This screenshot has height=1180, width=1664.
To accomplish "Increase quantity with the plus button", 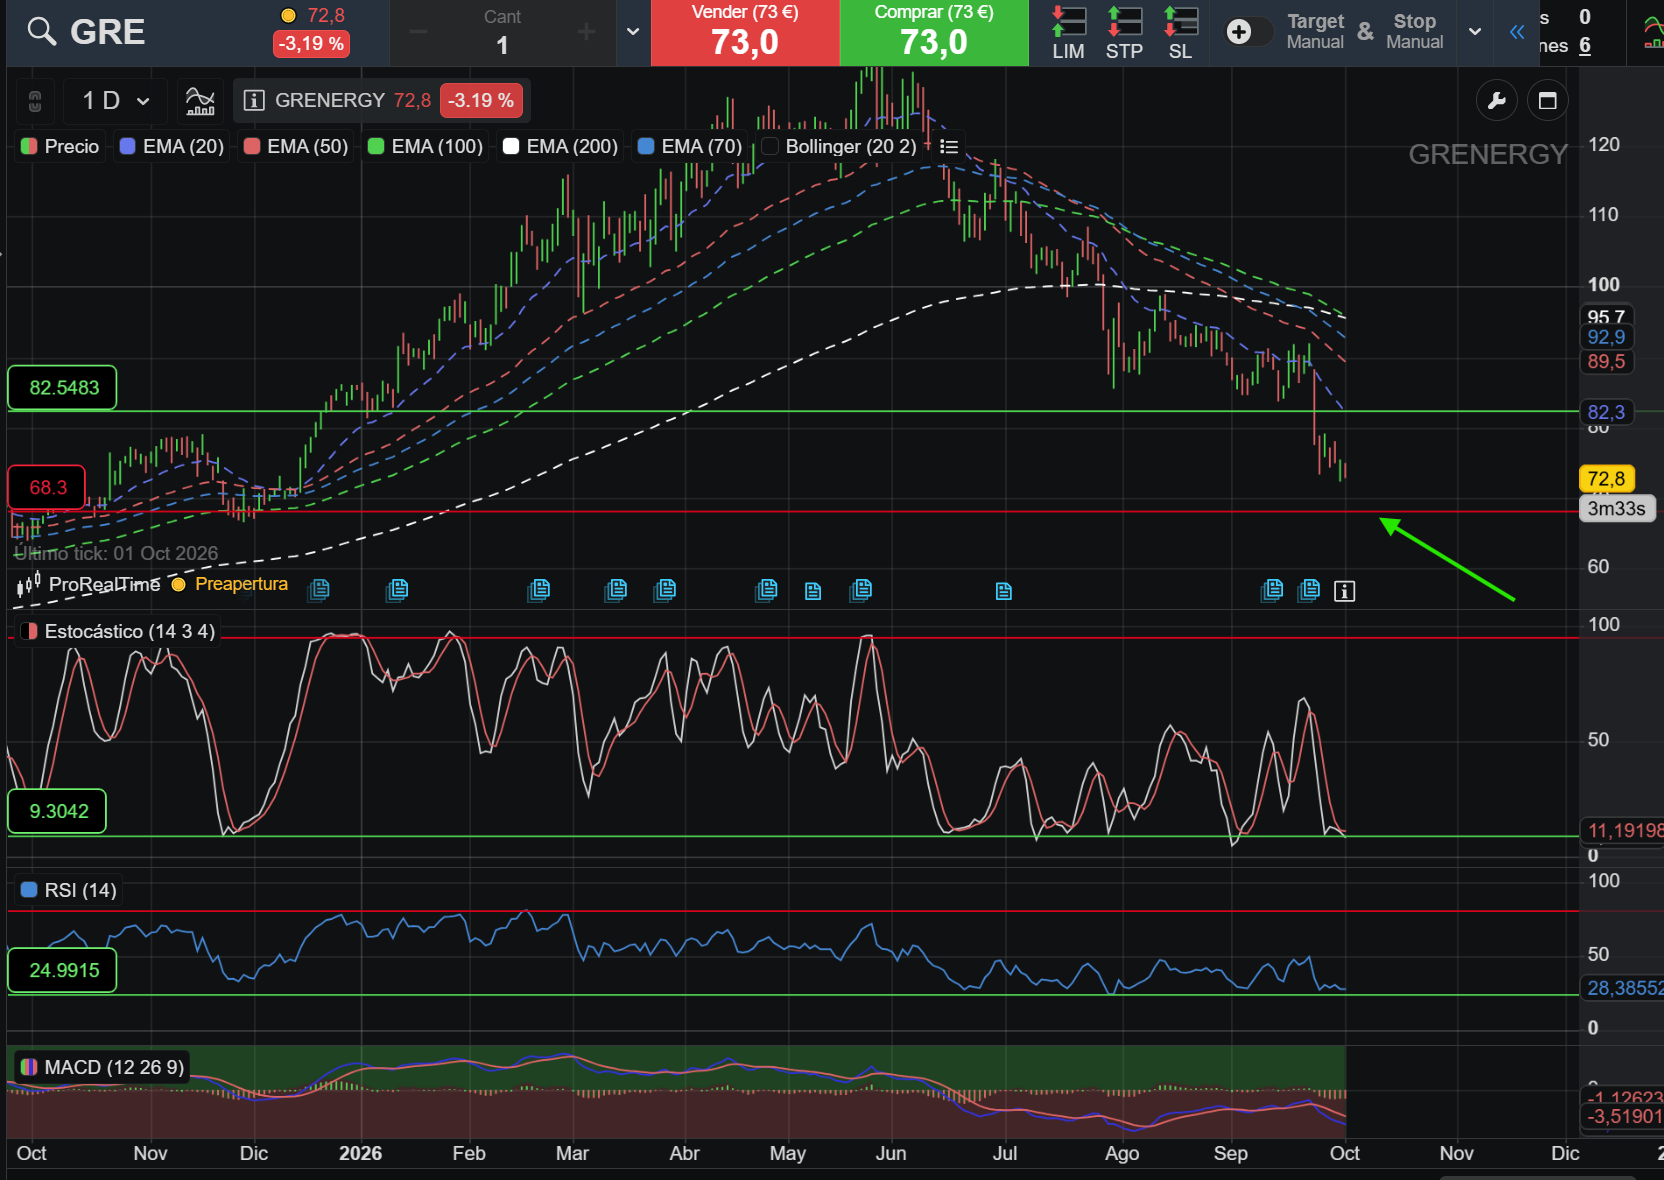I will coord(586,33).
